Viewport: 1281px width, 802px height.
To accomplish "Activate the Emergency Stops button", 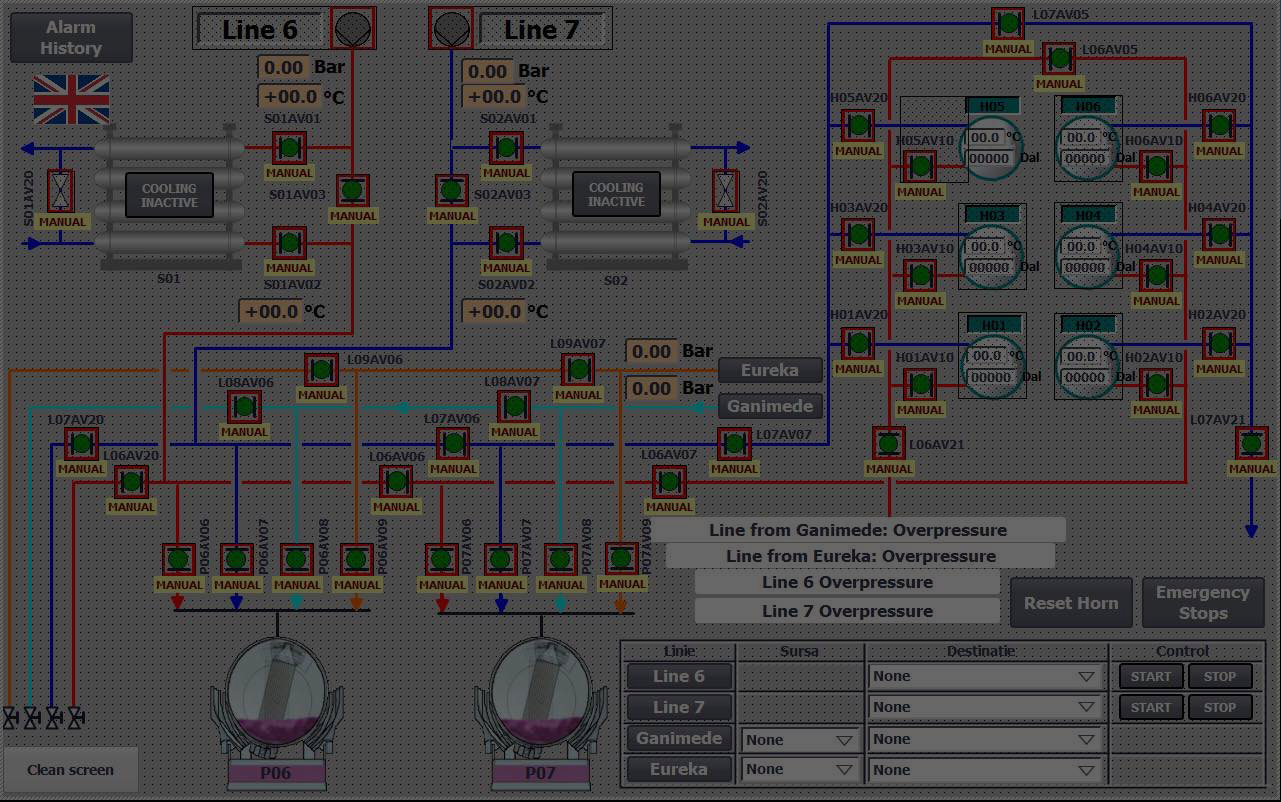I will 1202,602.
